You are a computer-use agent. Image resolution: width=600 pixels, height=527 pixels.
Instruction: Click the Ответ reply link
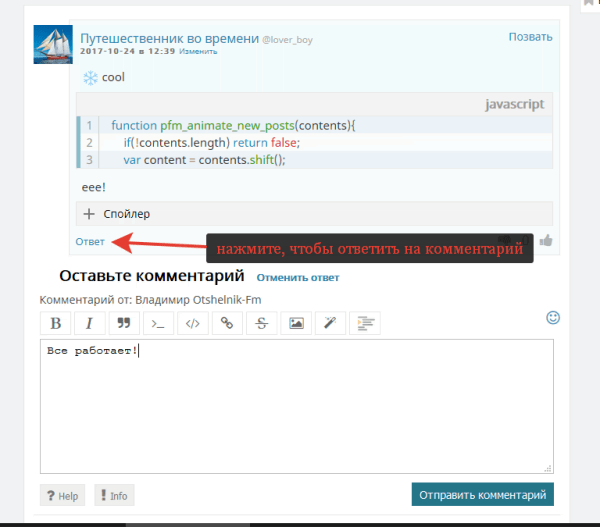(90, 242)
